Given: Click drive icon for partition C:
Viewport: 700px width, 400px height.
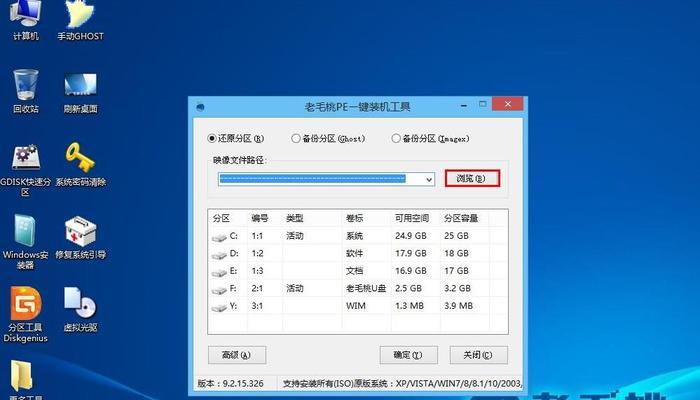Looking at the screenshot, I should (x=219, y=238).
